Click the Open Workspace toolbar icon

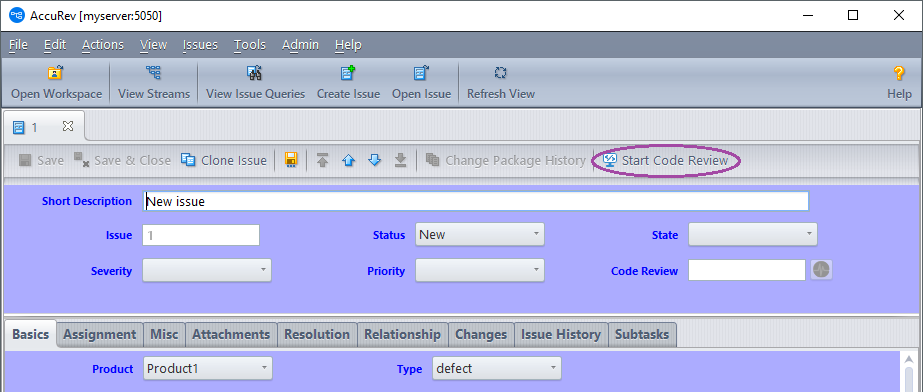[x=56, y=73]
